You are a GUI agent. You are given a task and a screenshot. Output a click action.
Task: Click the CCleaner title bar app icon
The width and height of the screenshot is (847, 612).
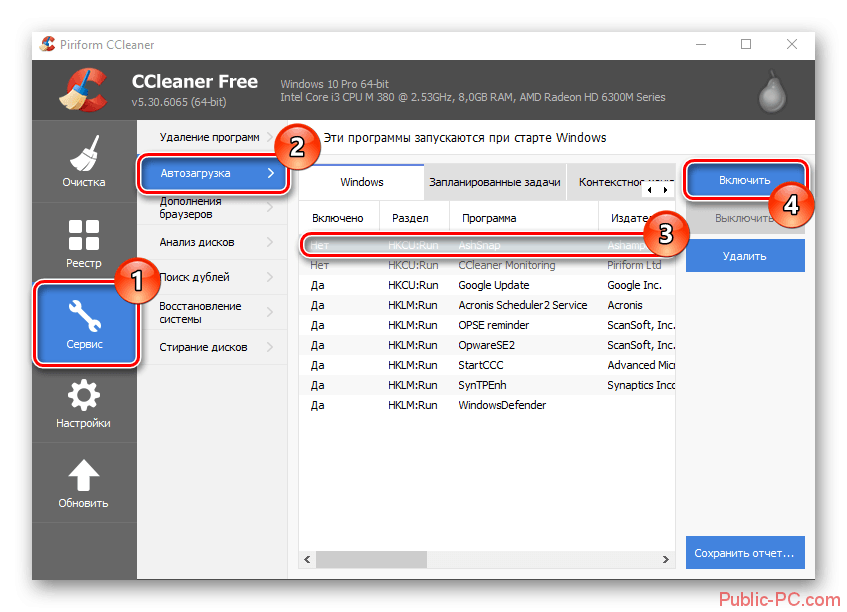pos(47,45)
